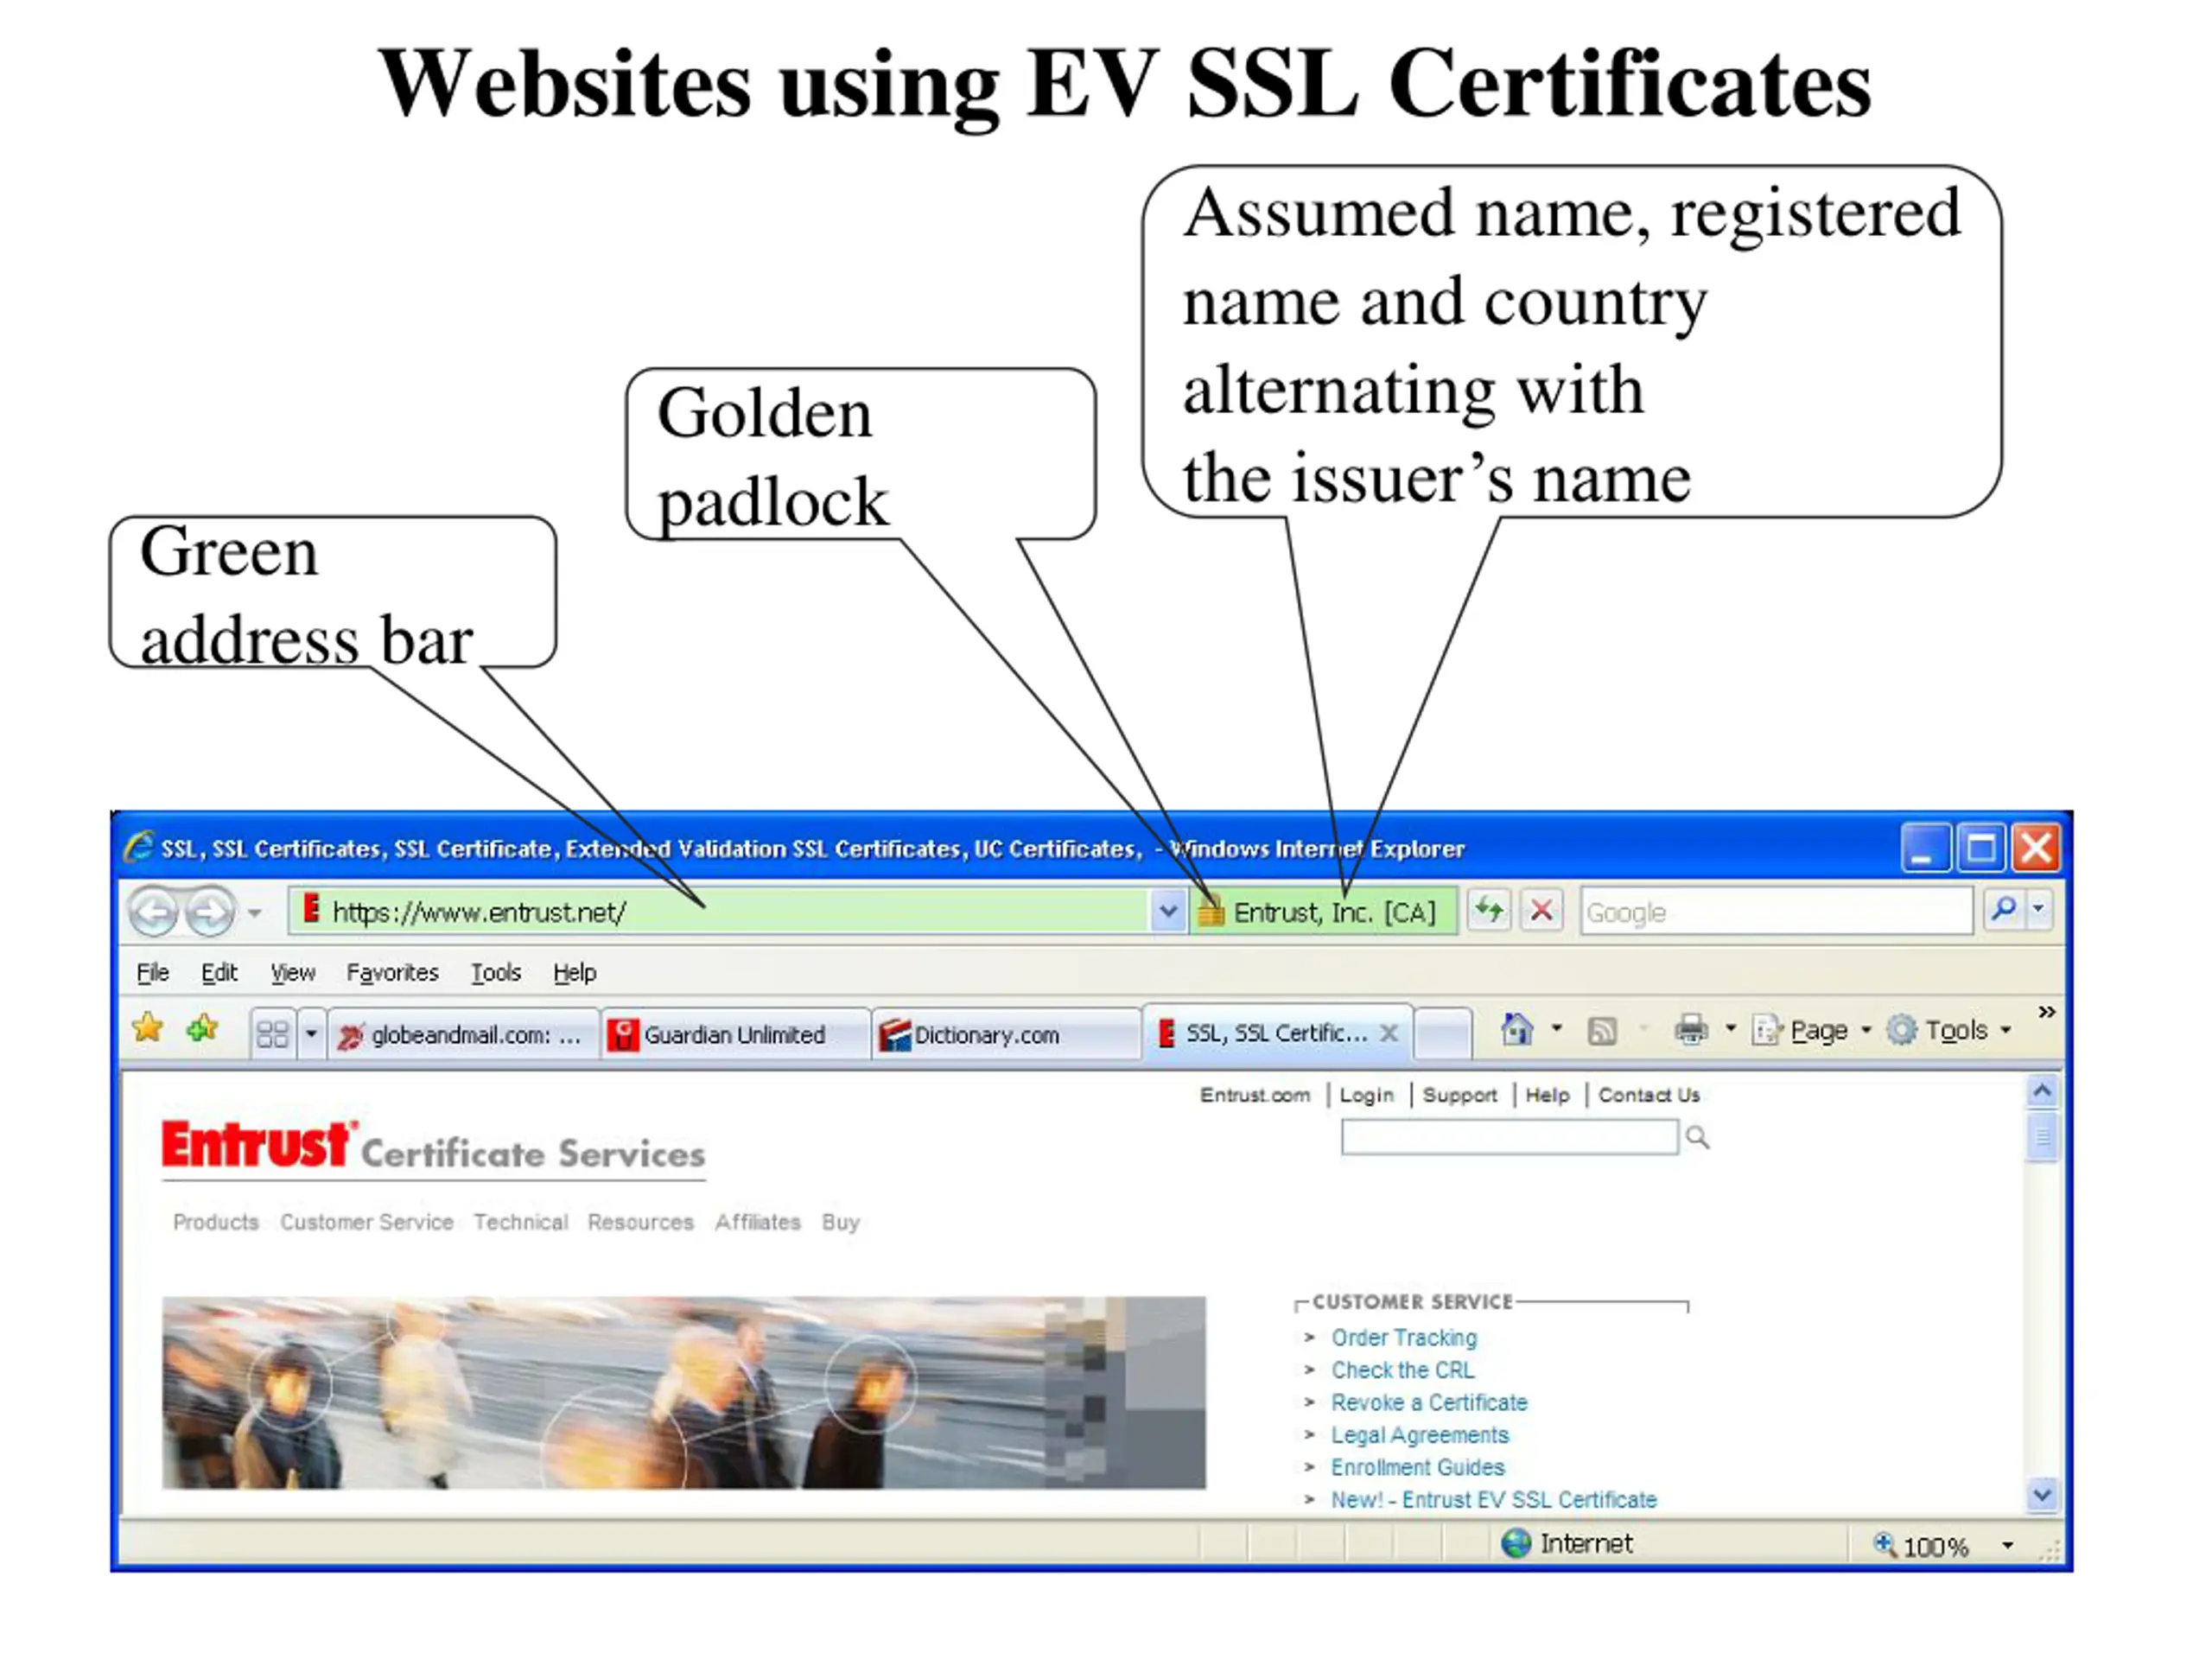Click the Login link
This screenshot has height=1659, width=2212.
[x=1366, y=1095]
